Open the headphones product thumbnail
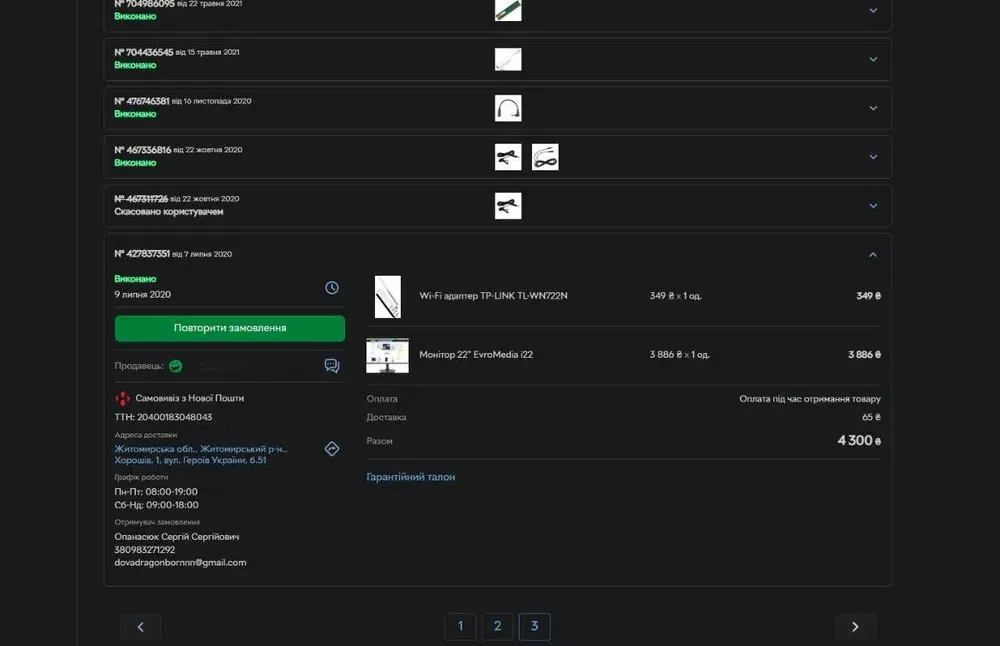 (x=508, y=108)
